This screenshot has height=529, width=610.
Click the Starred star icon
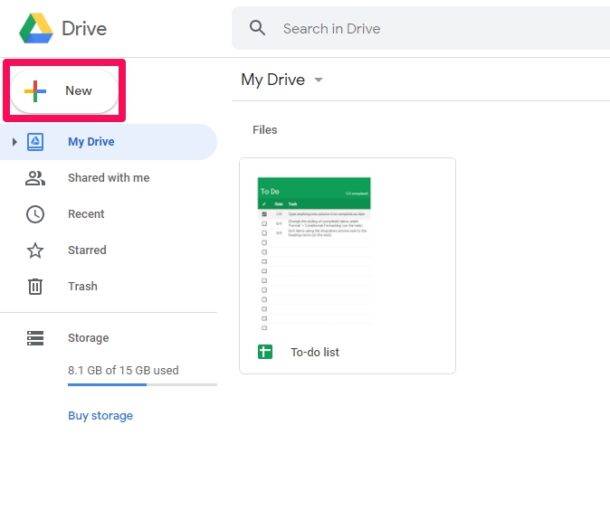point(35,250)
